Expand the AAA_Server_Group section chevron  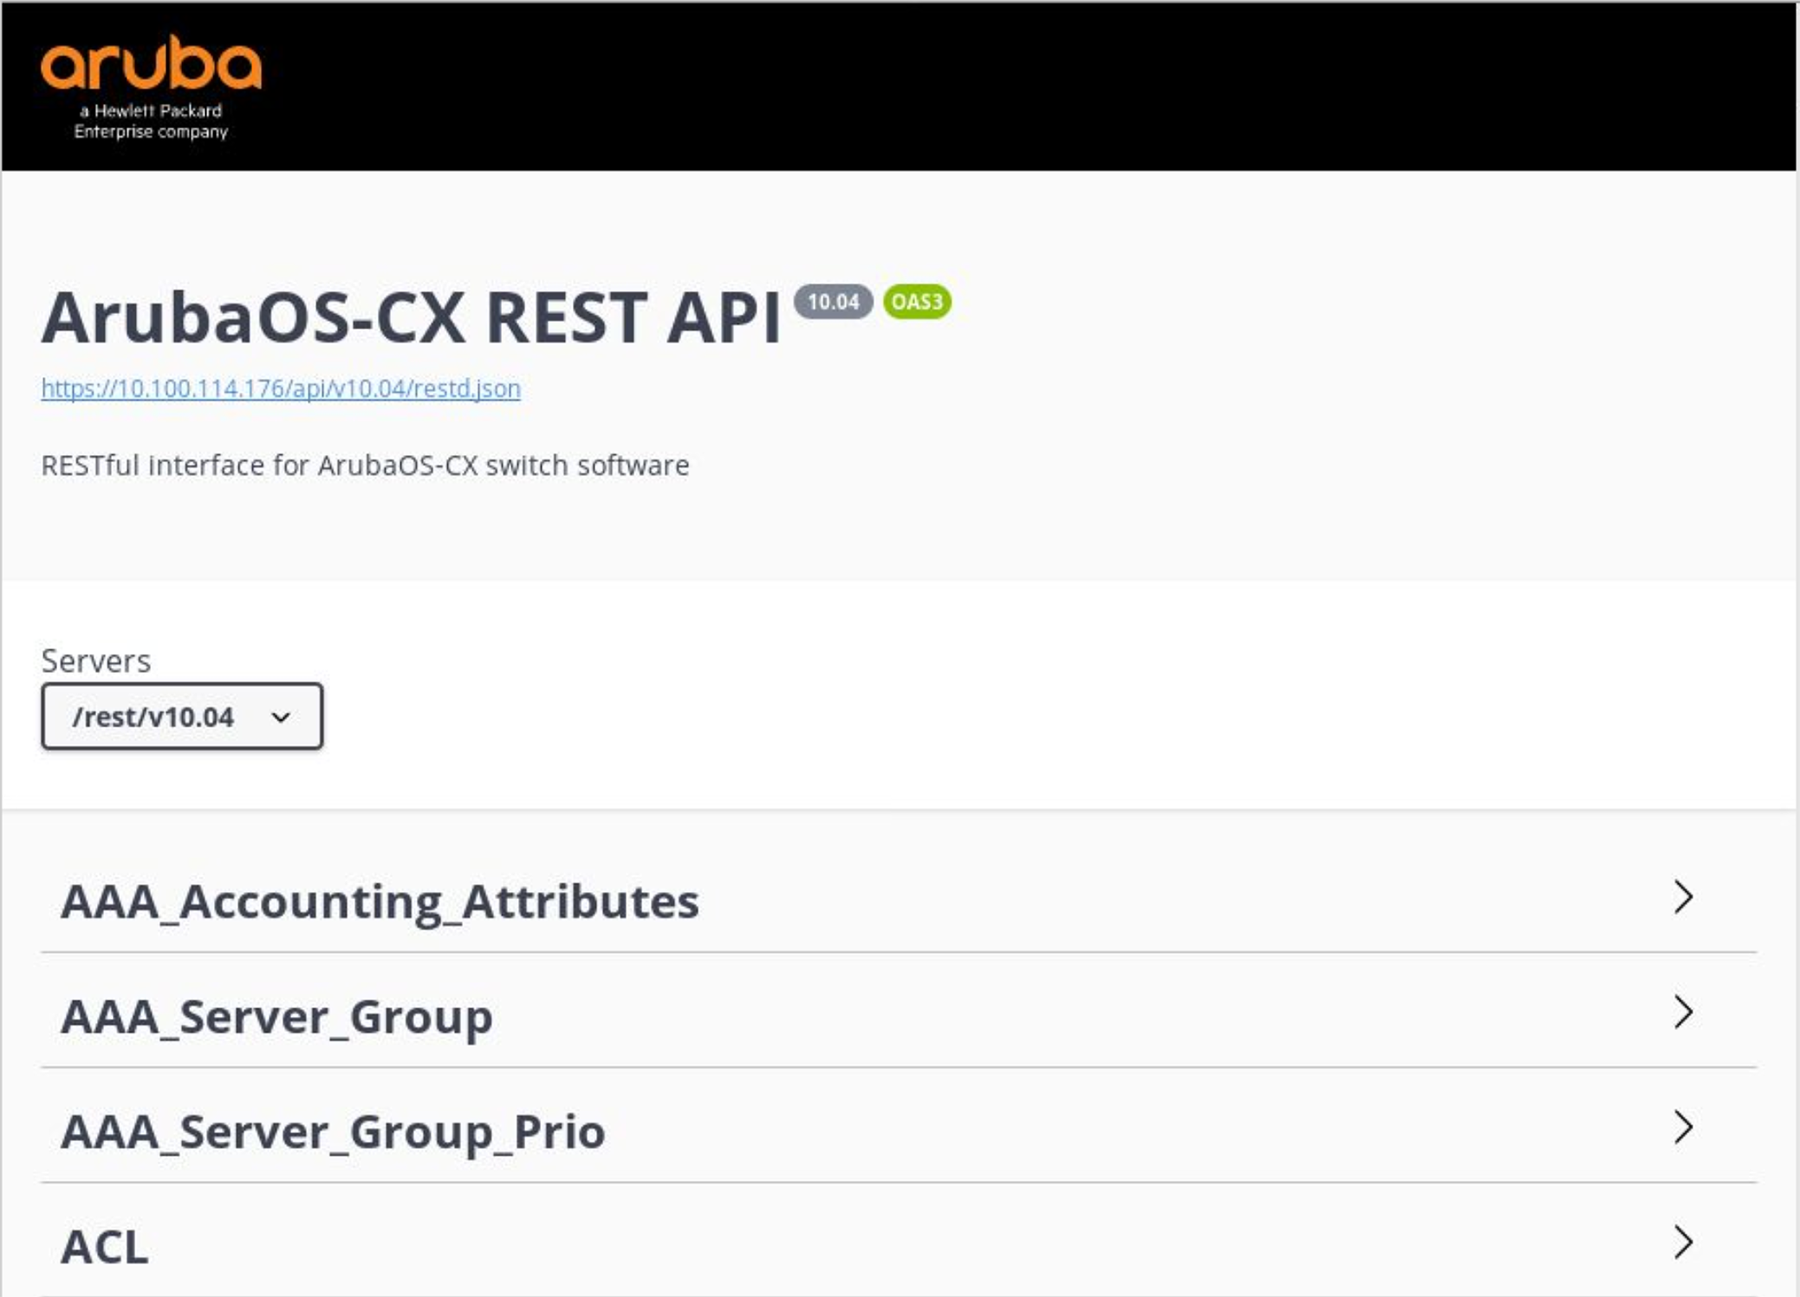coord(1683,1012)
